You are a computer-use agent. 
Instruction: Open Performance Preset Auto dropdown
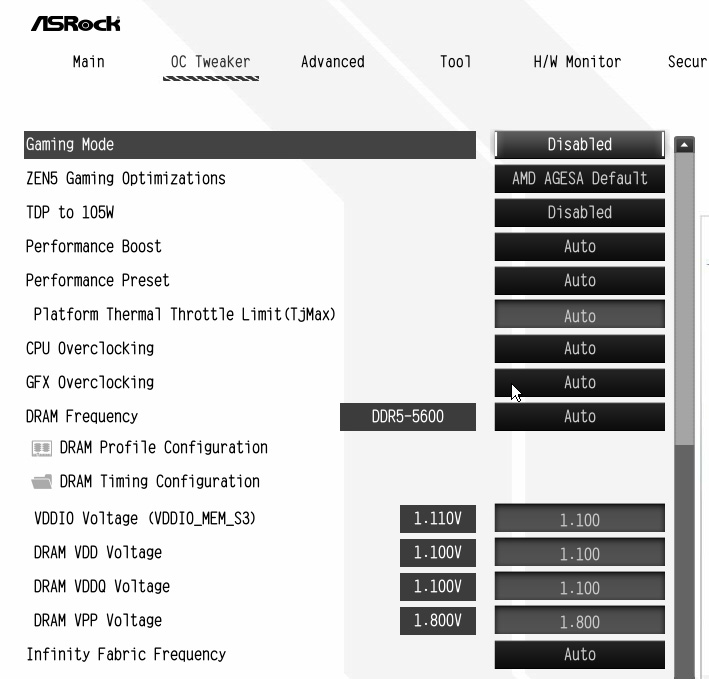click(x=580, y=281)
